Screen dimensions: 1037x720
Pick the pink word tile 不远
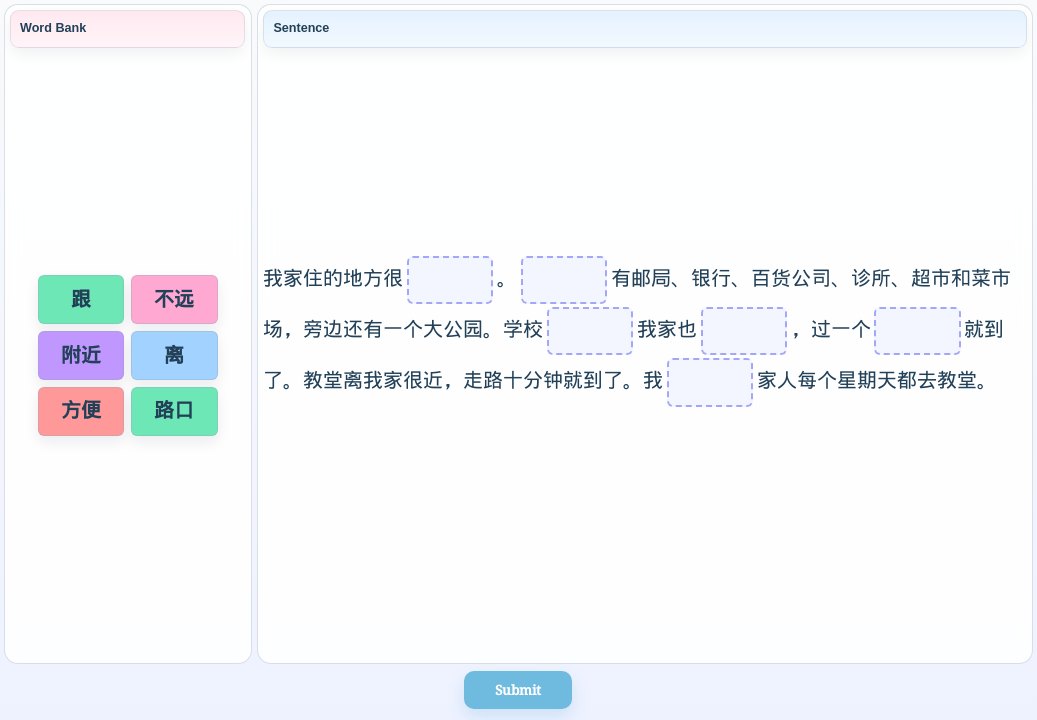(x=175, y=300)
